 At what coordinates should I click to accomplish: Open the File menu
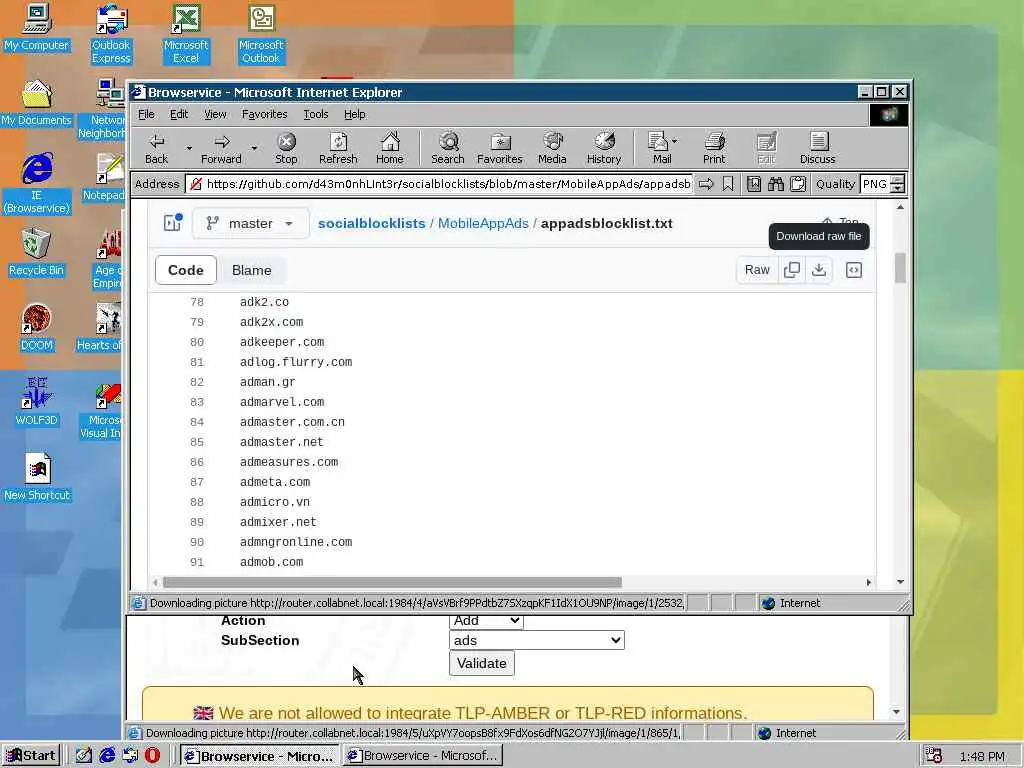[x=146, y=114]
